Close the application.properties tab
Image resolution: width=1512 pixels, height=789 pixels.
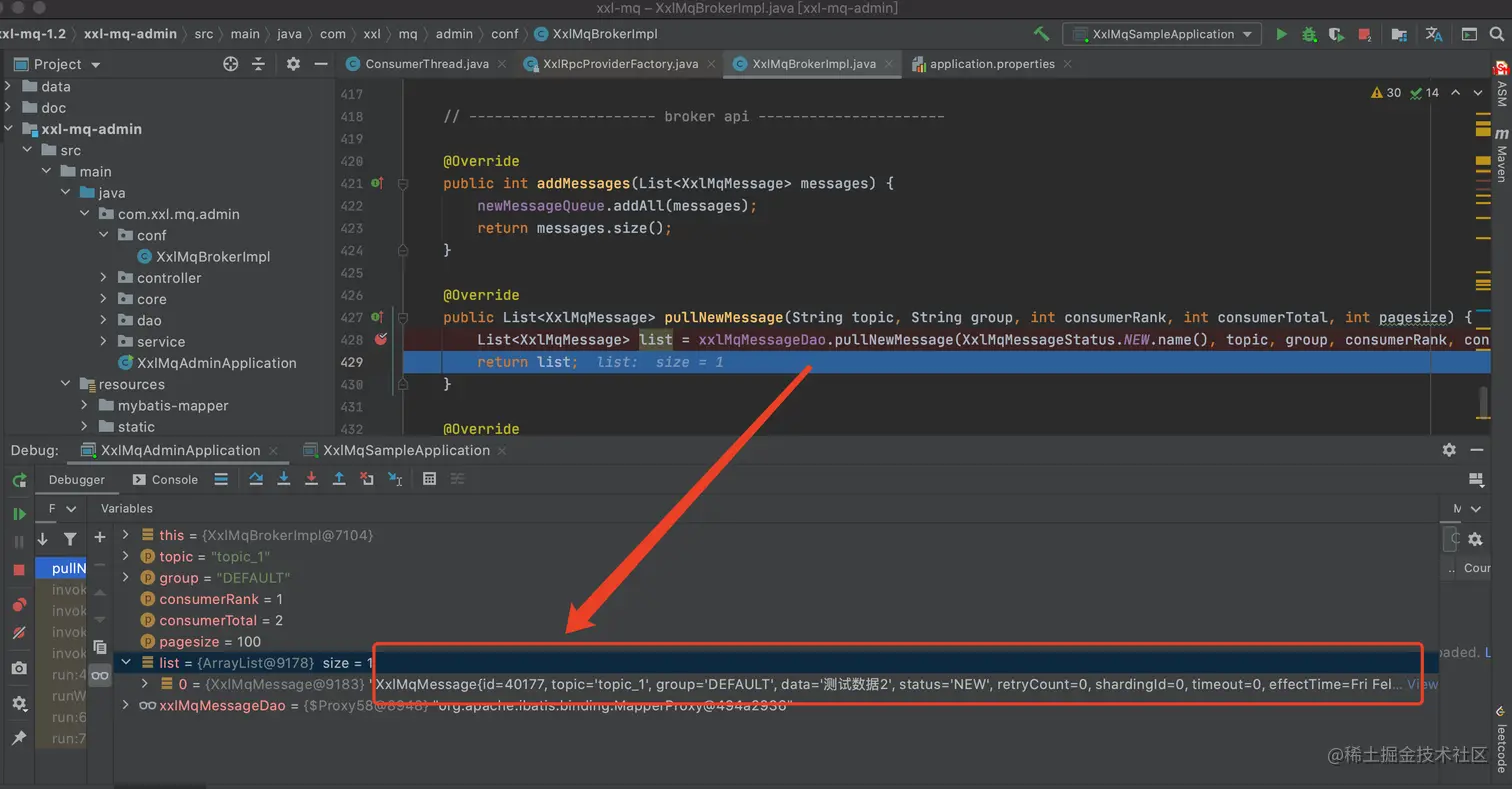coord(1067,64)
